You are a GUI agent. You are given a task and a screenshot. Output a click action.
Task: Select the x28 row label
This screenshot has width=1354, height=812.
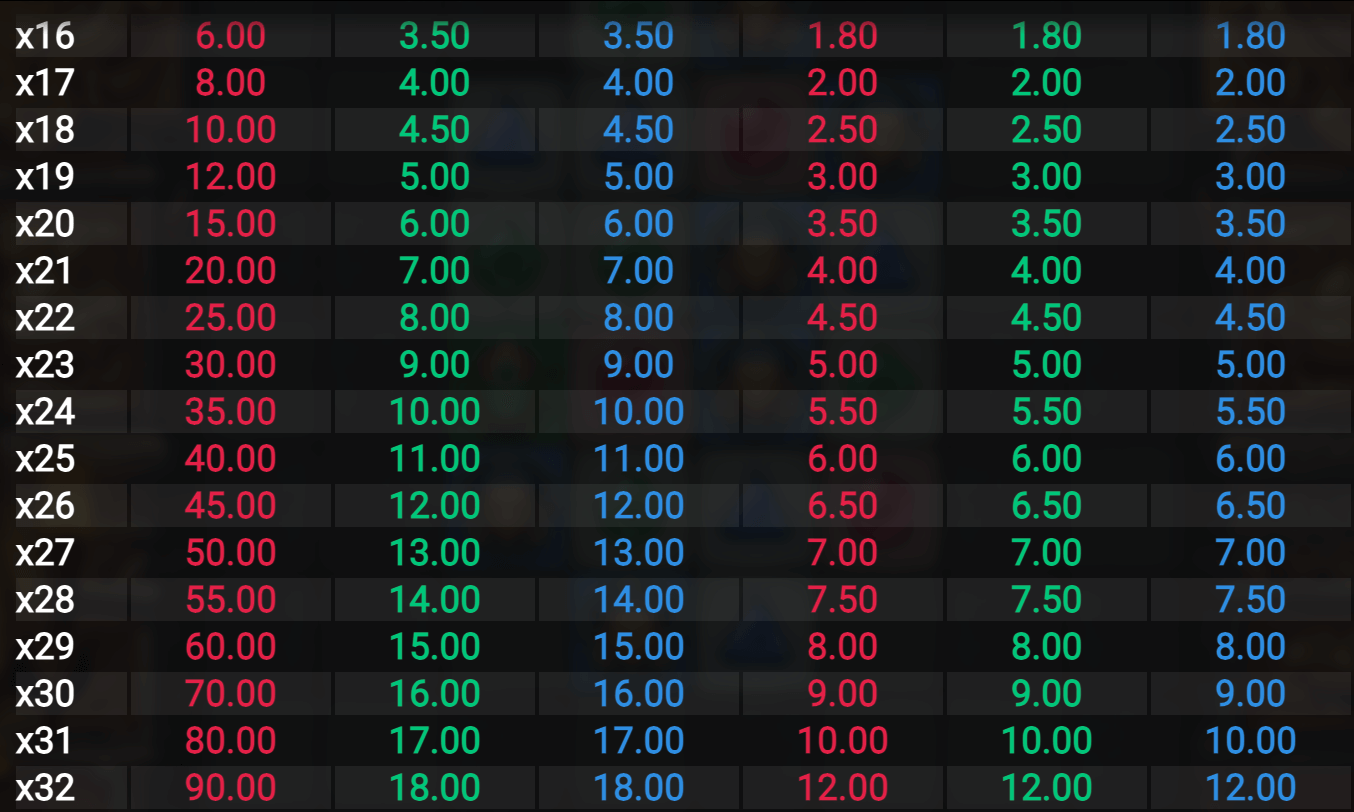tap(45, 600)
